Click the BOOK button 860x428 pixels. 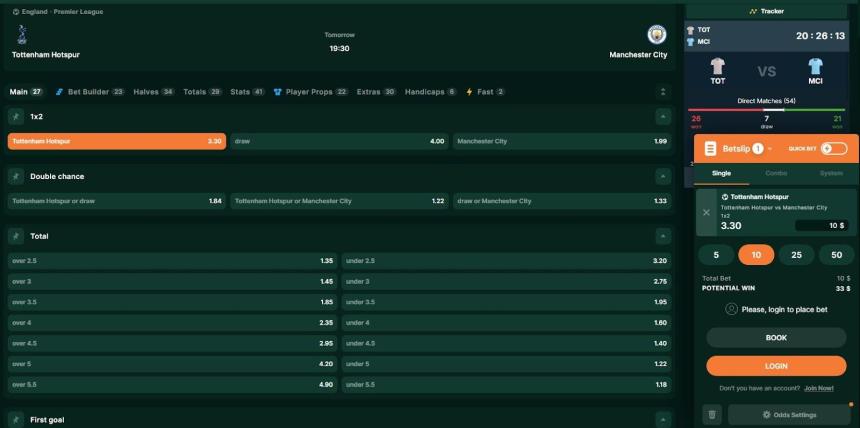(x=776, y=337)
